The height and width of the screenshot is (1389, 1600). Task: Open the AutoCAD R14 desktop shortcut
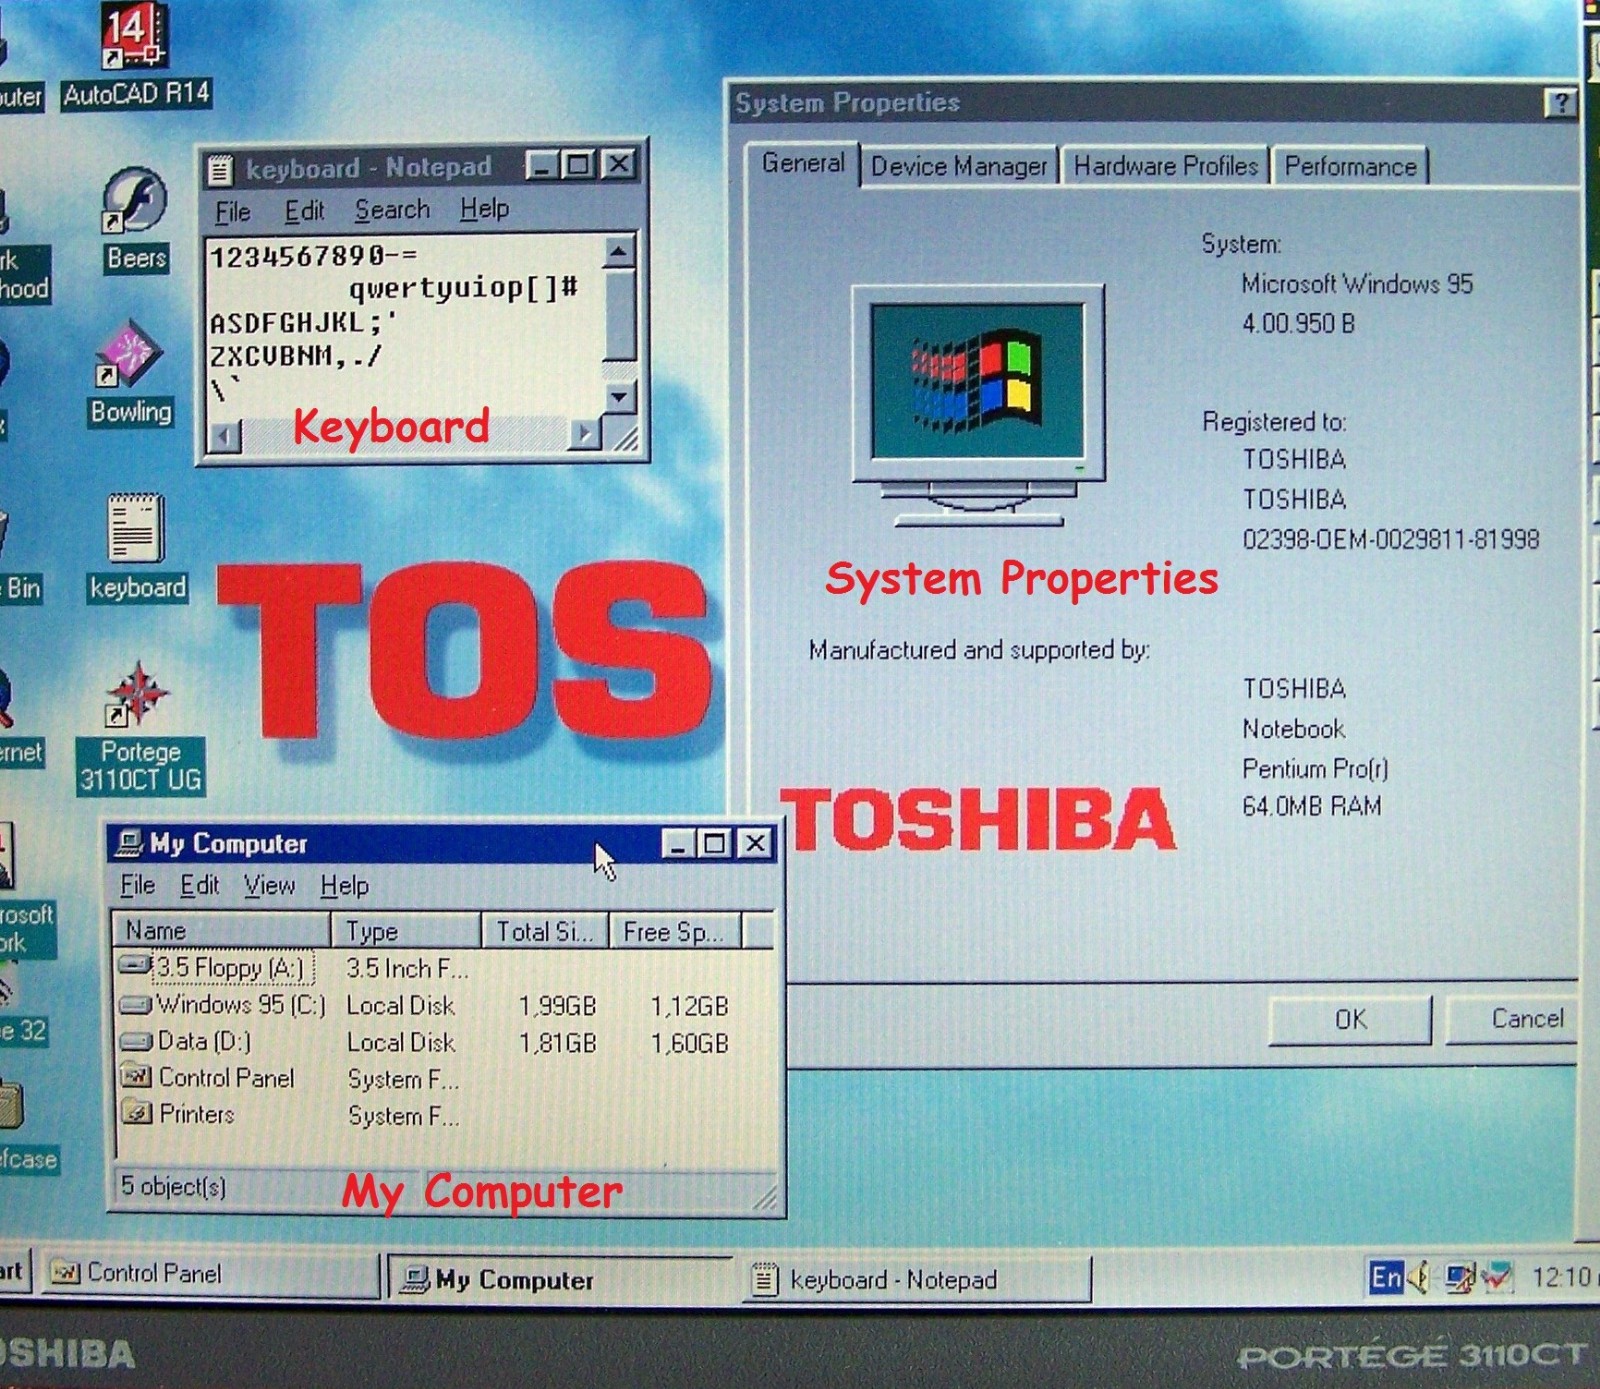click(135, 55)
